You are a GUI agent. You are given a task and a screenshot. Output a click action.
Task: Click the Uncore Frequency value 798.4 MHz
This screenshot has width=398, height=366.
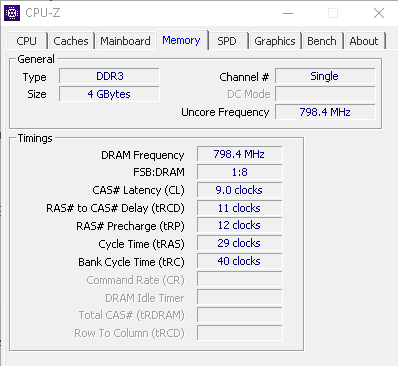tap(325, 112)
